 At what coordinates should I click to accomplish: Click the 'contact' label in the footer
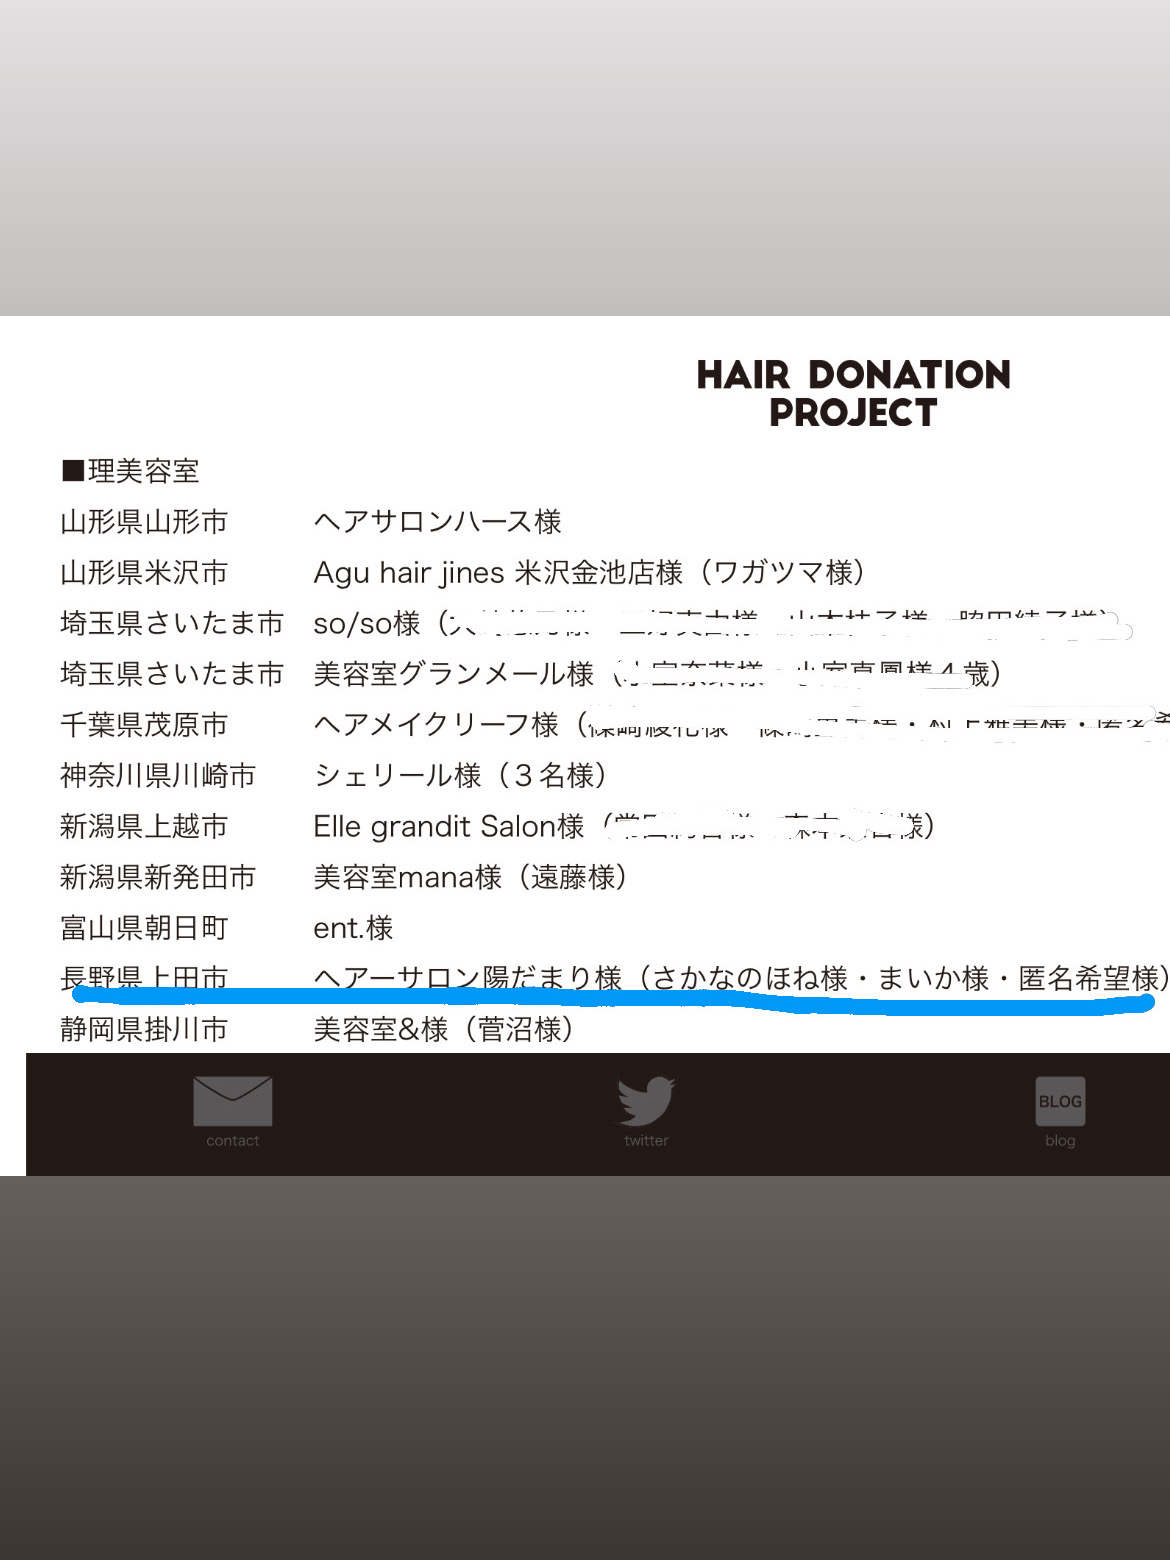[x=232, y=1141]
